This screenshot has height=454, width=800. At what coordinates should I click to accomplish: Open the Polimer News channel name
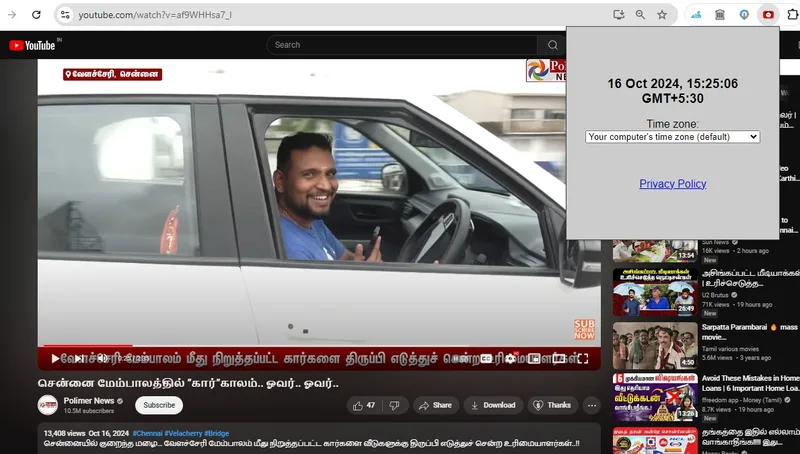pyautogui.click(x=89, y=401)
